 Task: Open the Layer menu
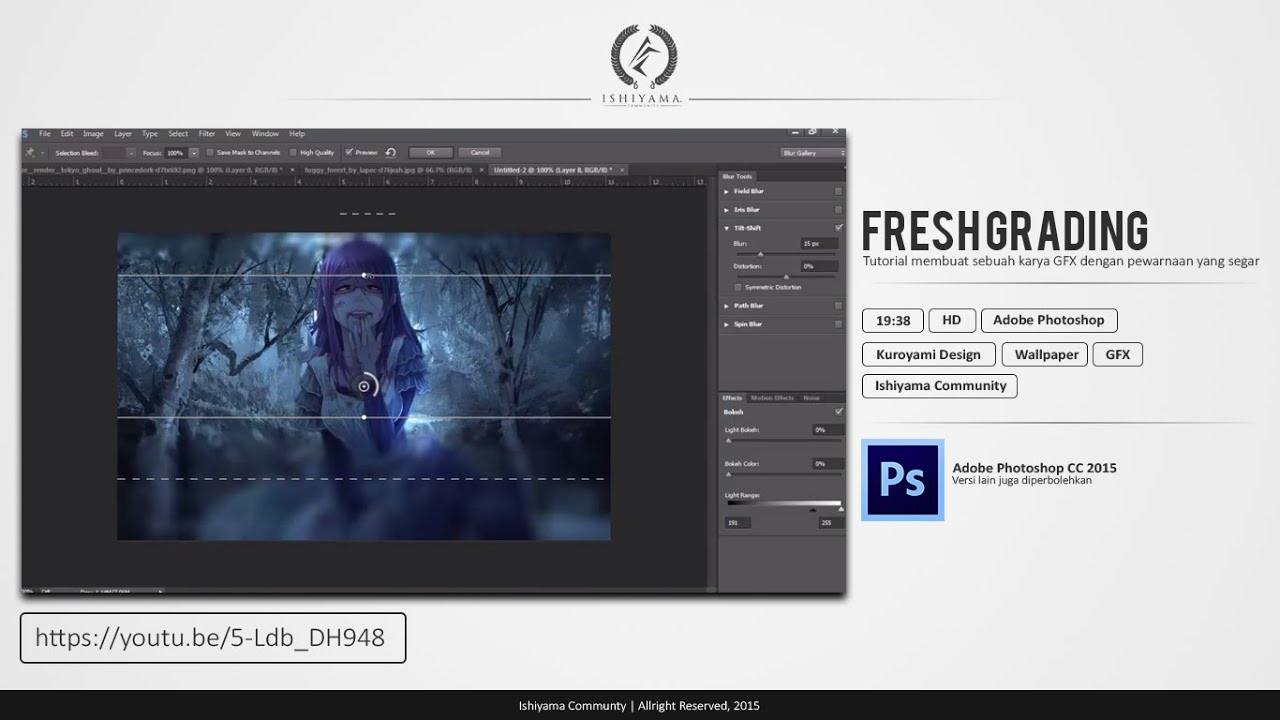click(x=123, y=134)
